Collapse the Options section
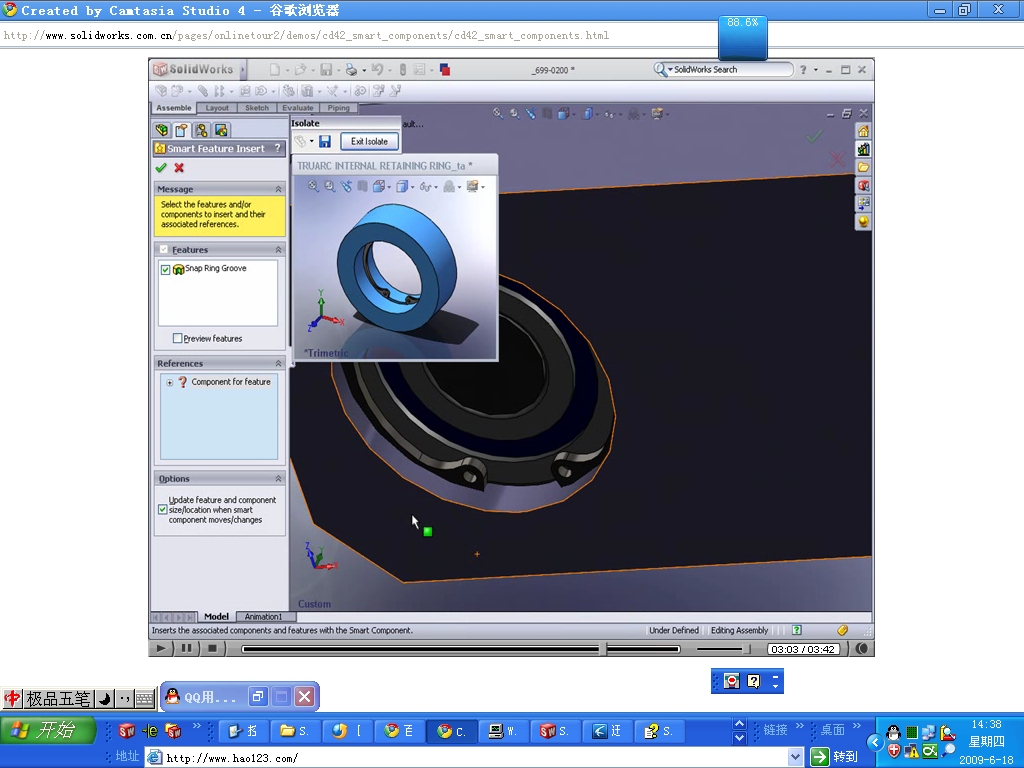1024x768 pixels. pyautogui.click(x=278, y=479)
